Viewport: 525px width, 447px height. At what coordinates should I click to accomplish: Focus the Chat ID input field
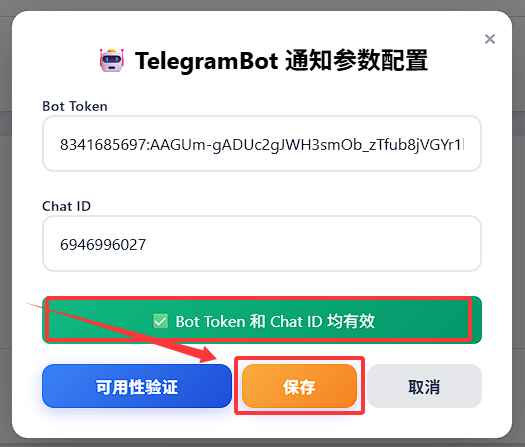click(262, 244)
